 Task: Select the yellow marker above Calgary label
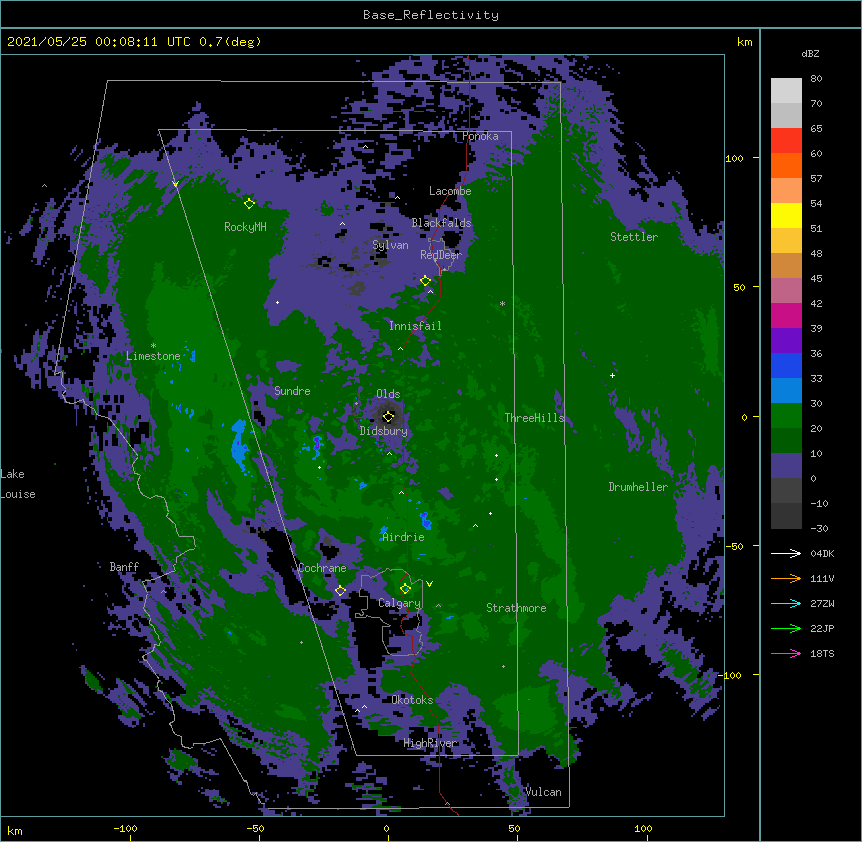point(405,589)
